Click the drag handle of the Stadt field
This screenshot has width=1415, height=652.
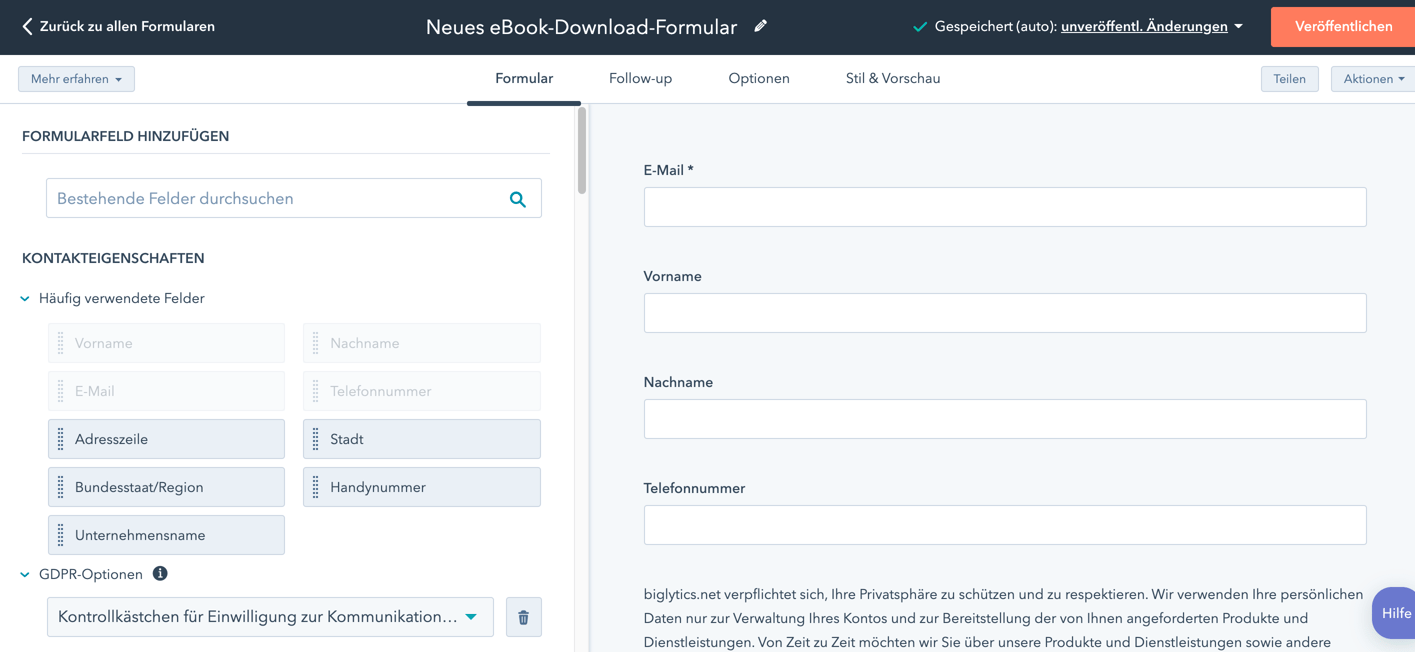point(315,439)
